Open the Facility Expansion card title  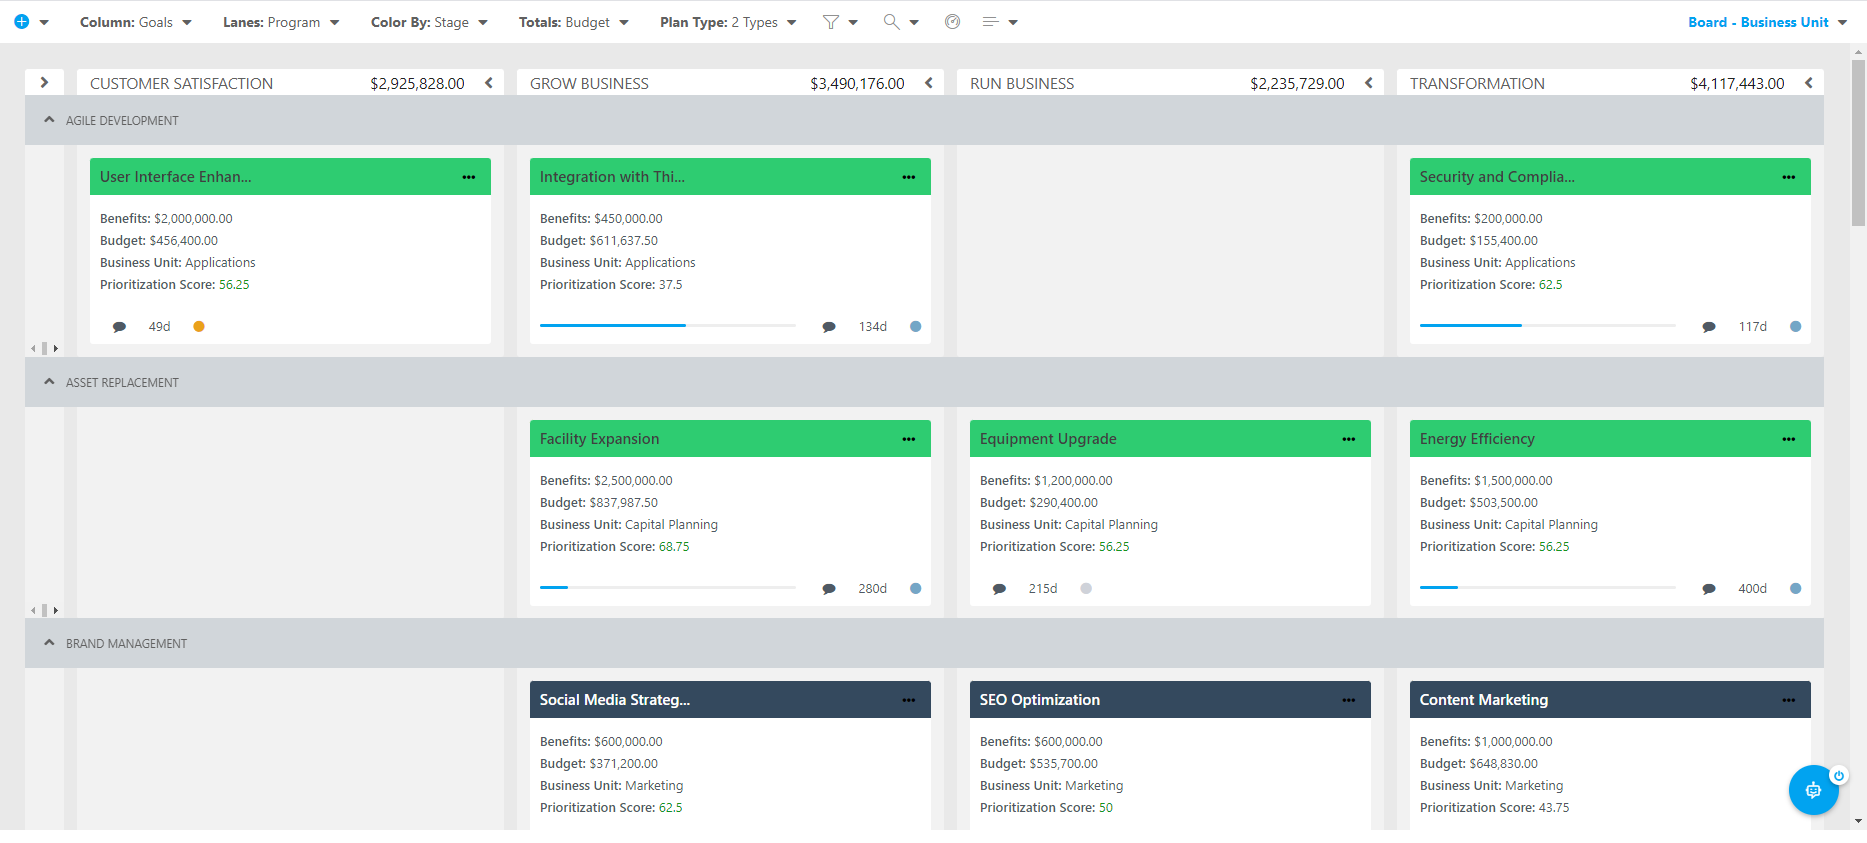coord(599,439)
